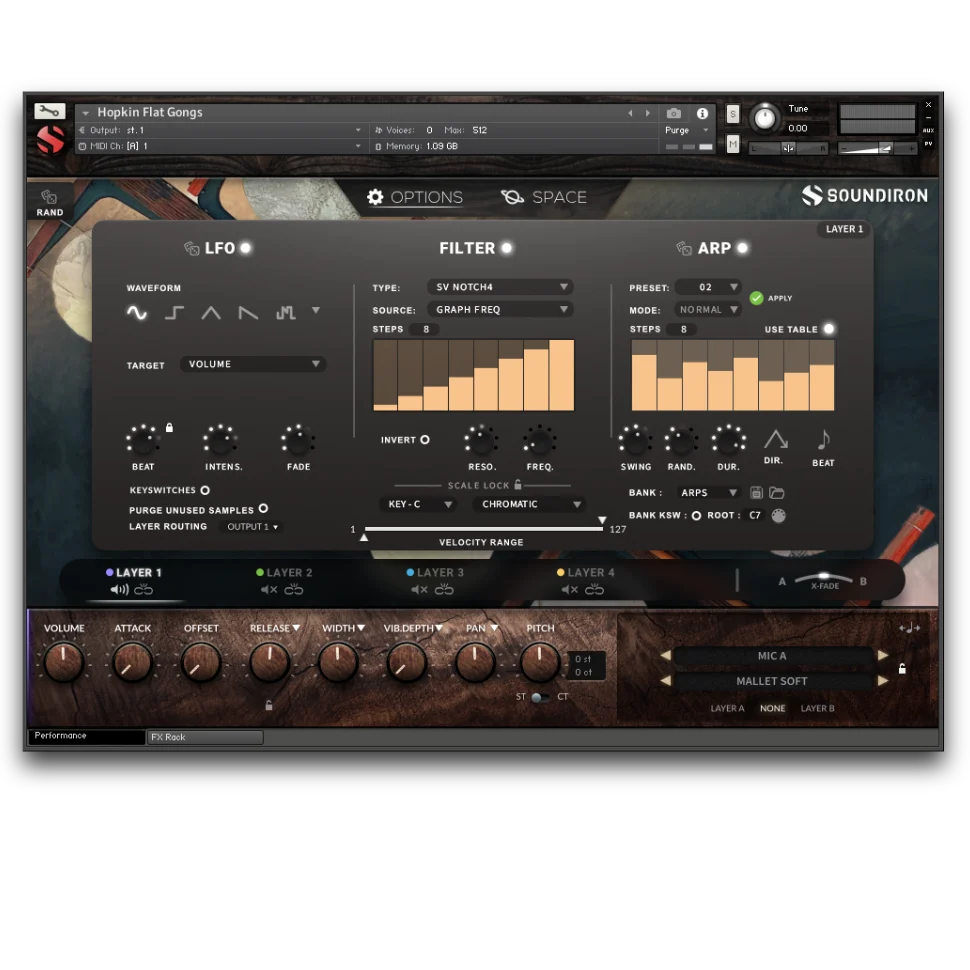The image size is (970, 970).
Task: Click the velocity range slider bar
Action: click(x=484, y=529)
